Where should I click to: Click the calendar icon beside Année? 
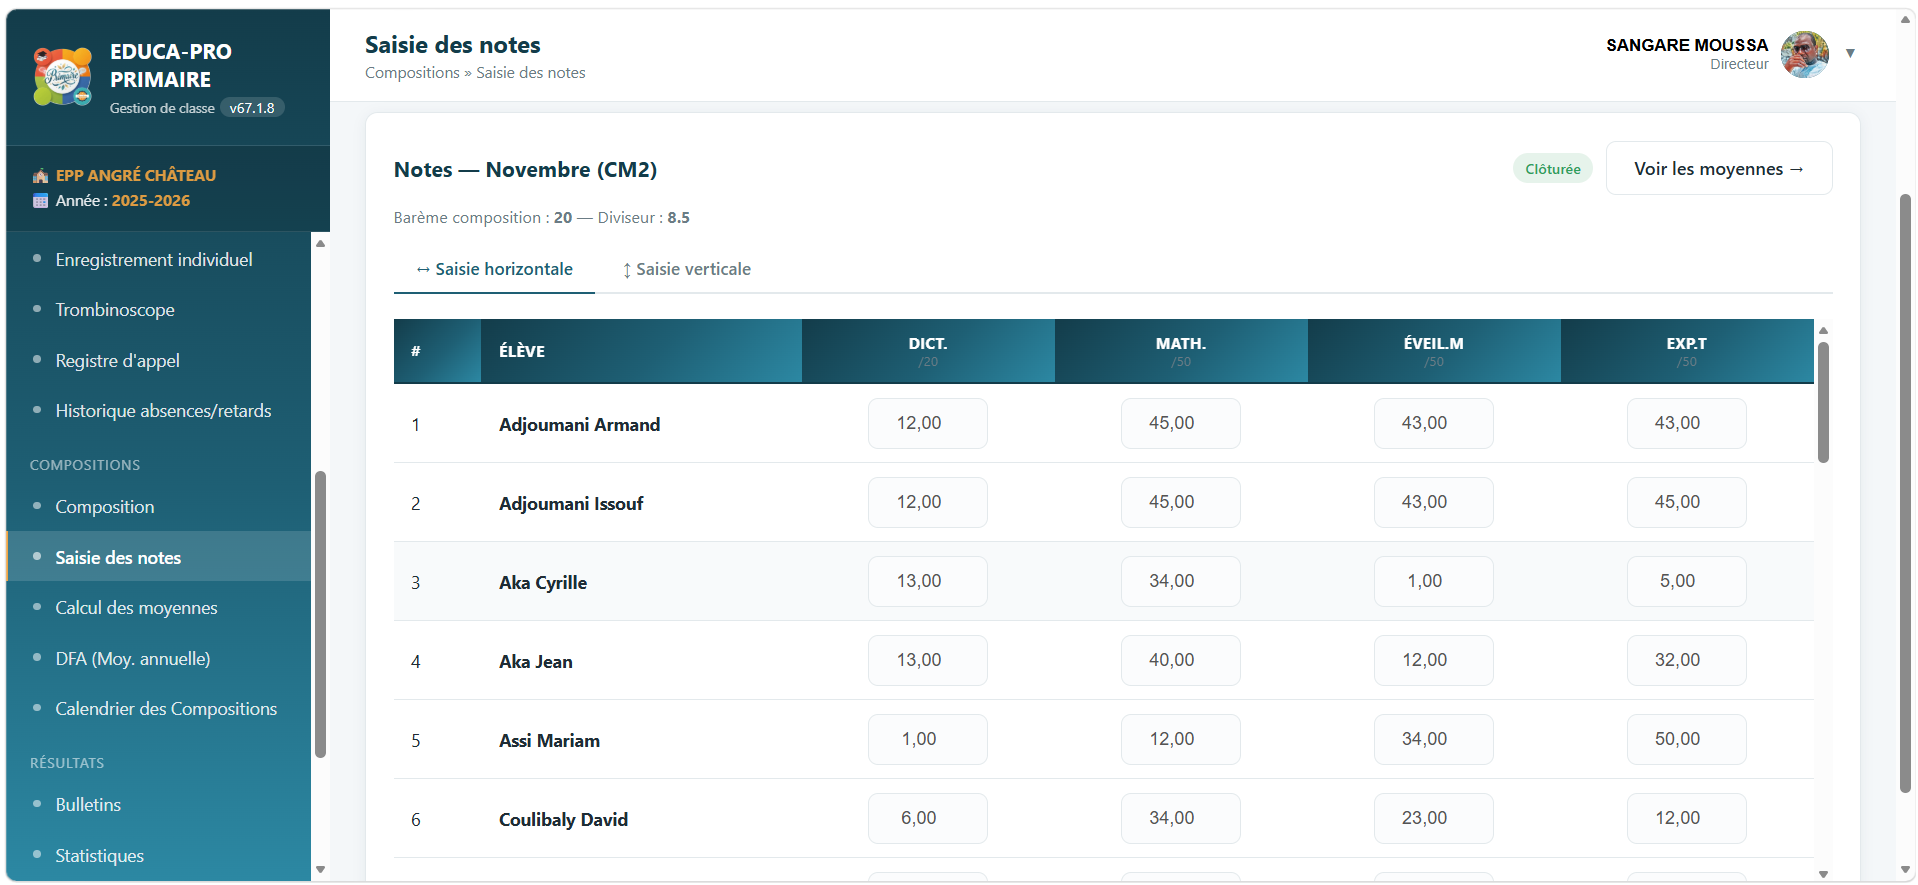click(x=40, y=201)
